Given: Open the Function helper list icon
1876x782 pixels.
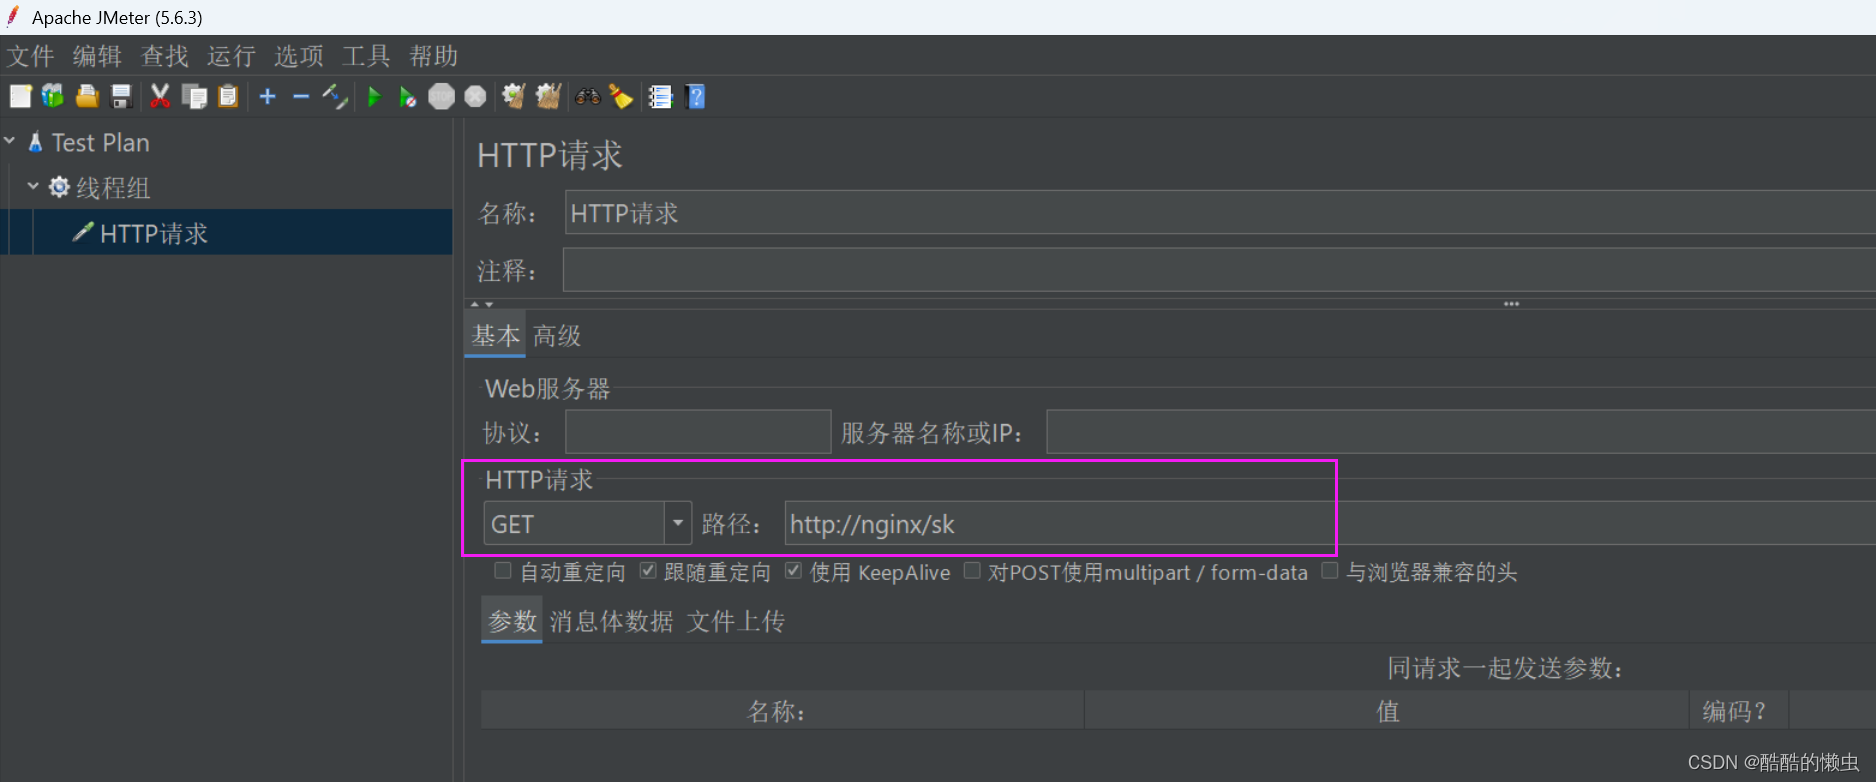Looking at the screenshot, I should [x=660, y=96].
